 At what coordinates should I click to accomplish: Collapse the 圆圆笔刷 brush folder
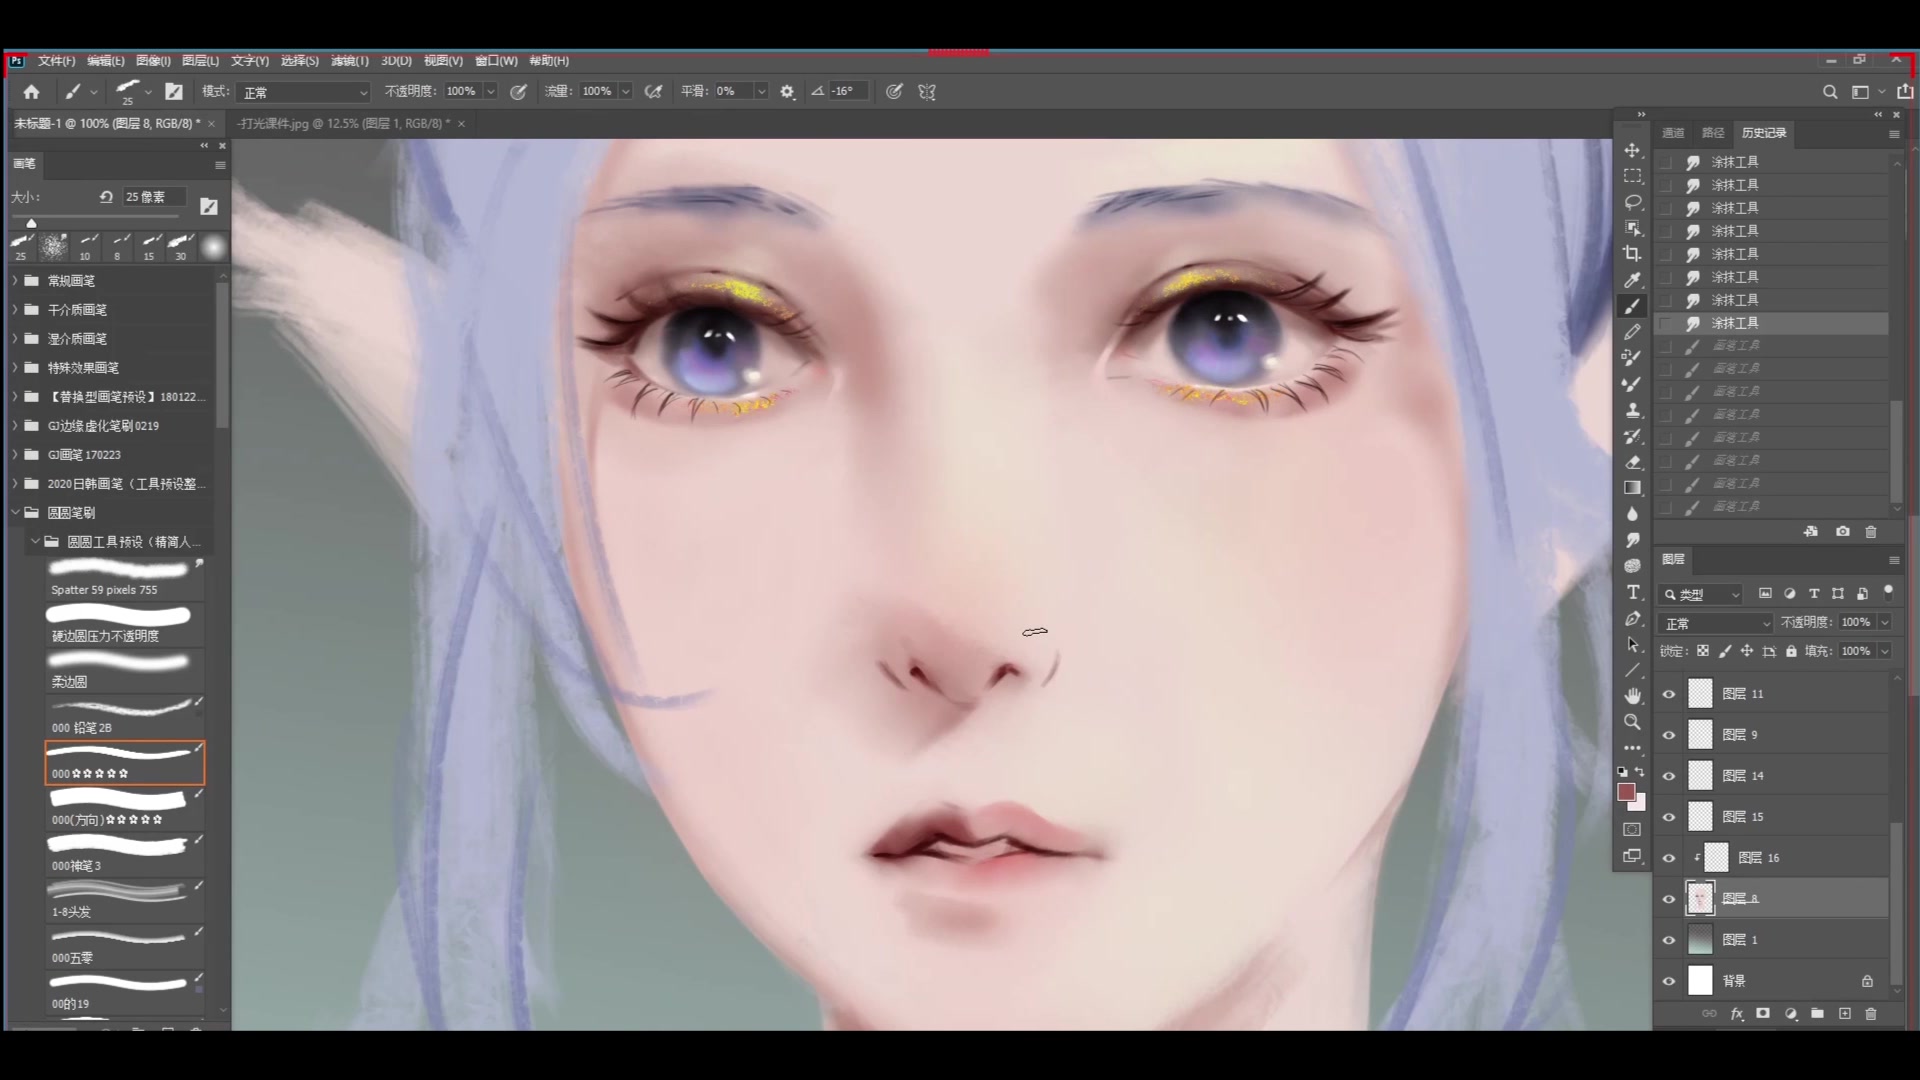click(x=15, y=513)
